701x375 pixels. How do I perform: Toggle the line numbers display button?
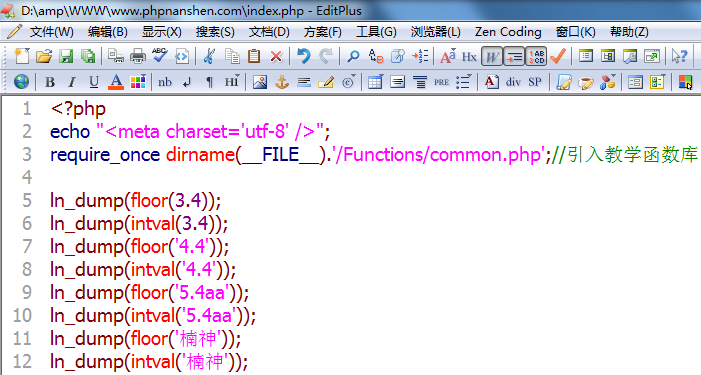click(536, 56)
